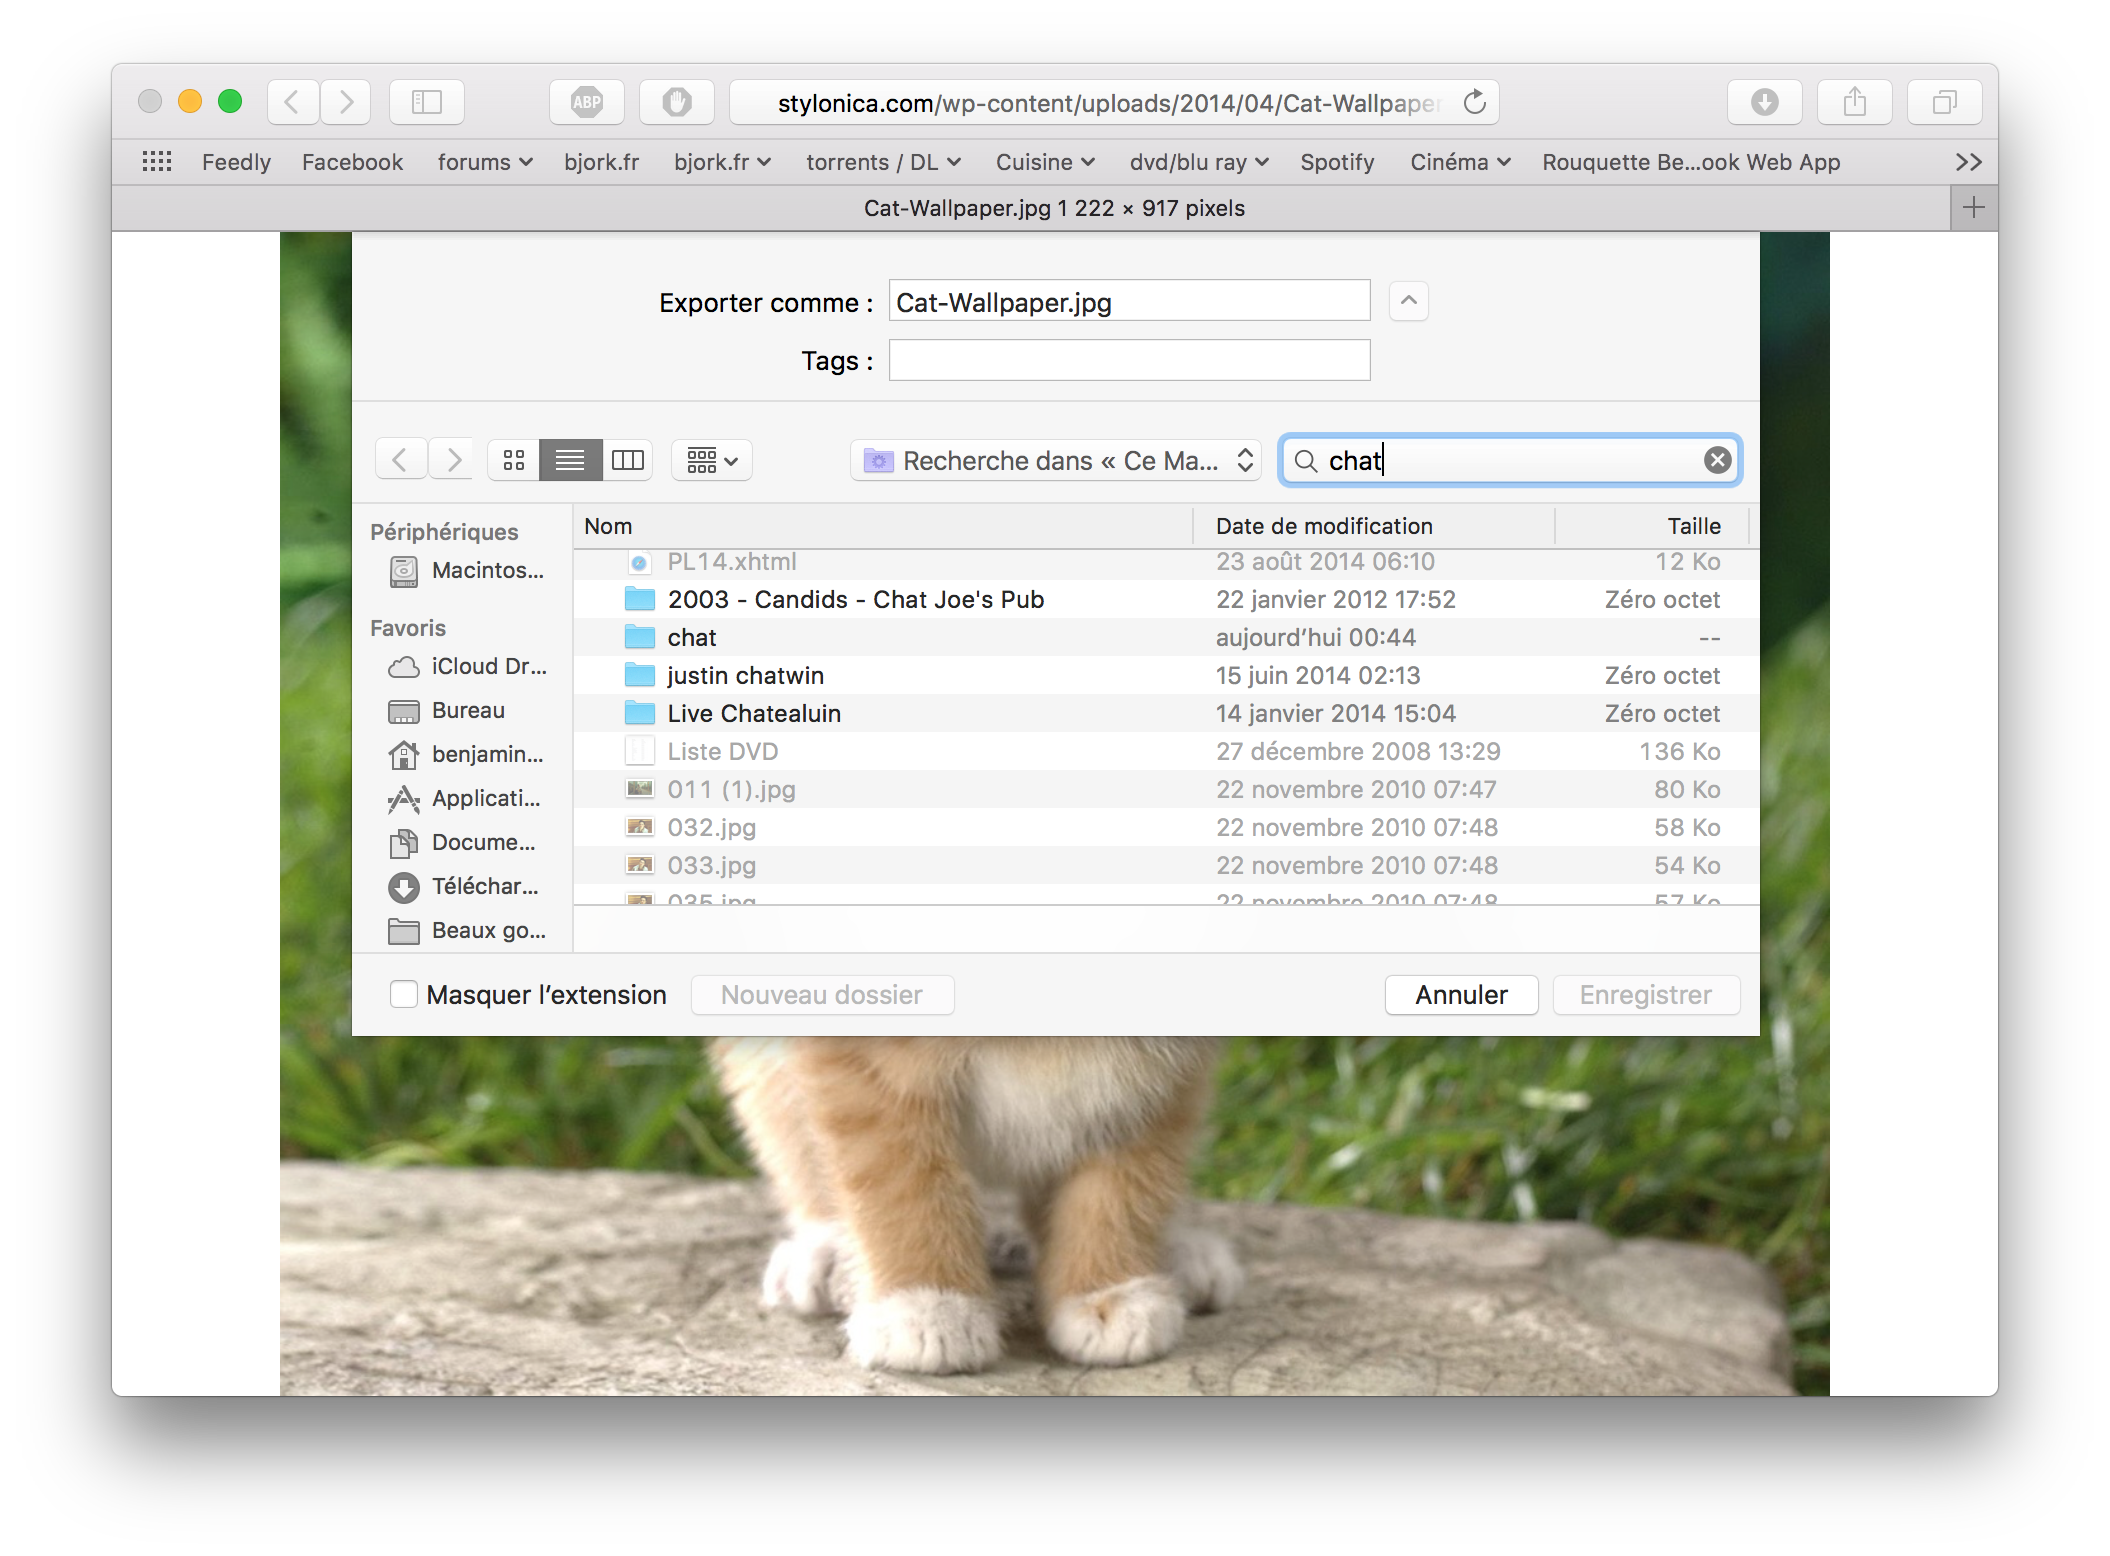
Task: Switch to icon view in save dialog
Action: click(514, 460)
